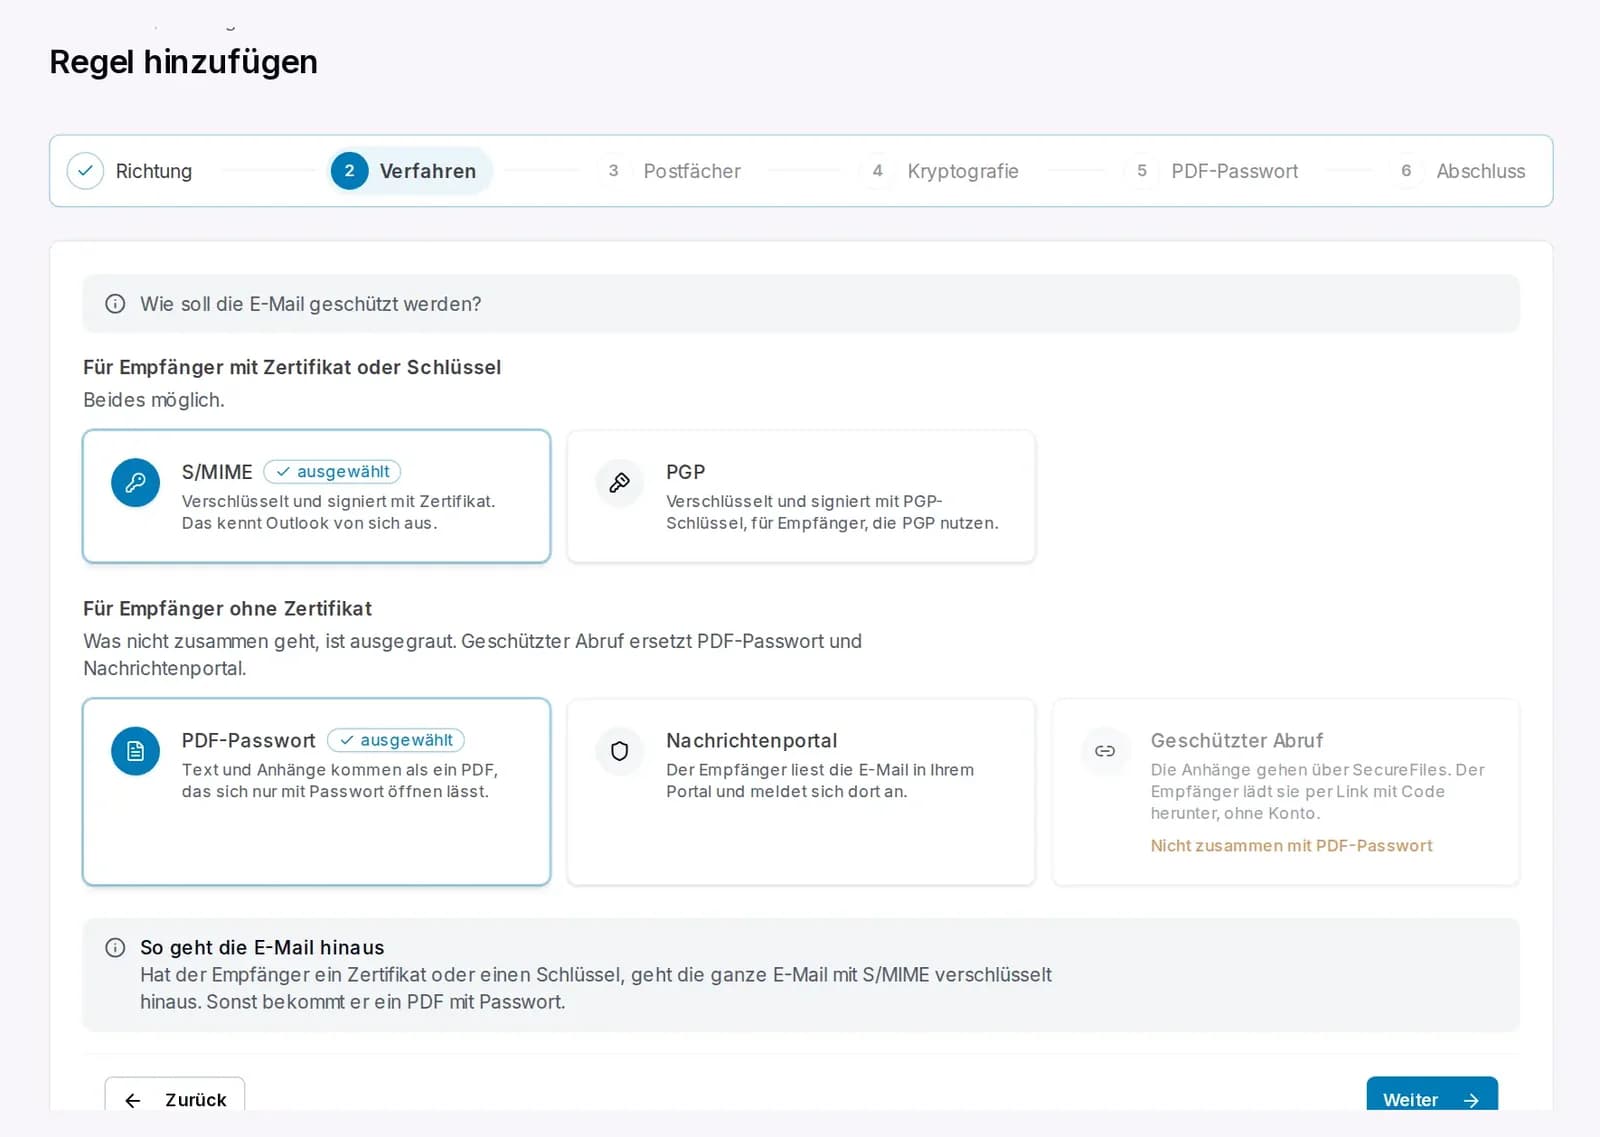This screenshot has width=1600, height=1137.
Task: Click the step number 2 circle
Action: [x=349, y=171]
